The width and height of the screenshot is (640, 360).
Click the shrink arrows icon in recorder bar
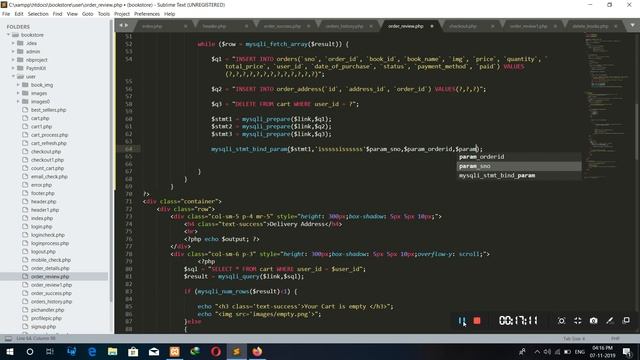click(x=578, y=321)
